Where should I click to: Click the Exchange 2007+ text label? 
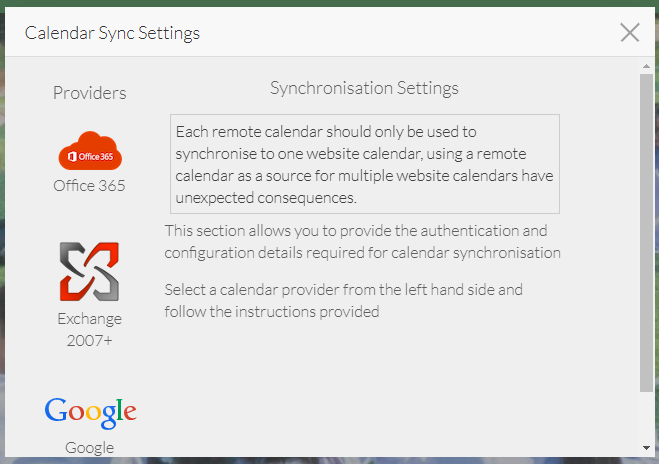point(90,329)
